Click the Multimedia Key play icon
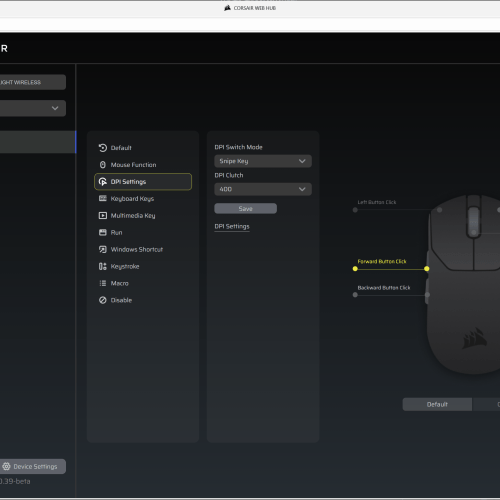Screen dimensions: 500x500 [x=103, y=215]
